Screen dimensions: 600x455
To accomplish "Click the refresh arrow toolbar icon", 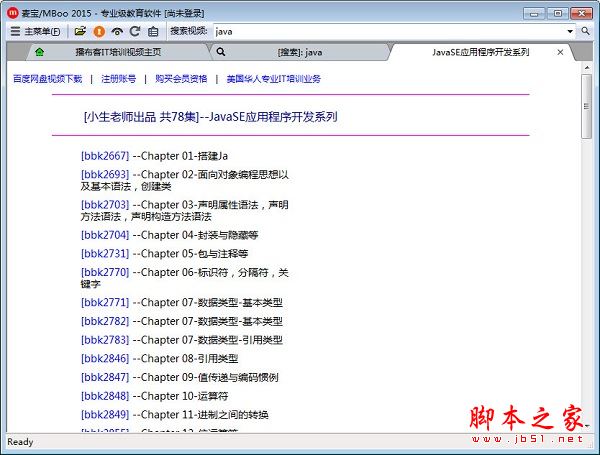I will click(135, 31).
